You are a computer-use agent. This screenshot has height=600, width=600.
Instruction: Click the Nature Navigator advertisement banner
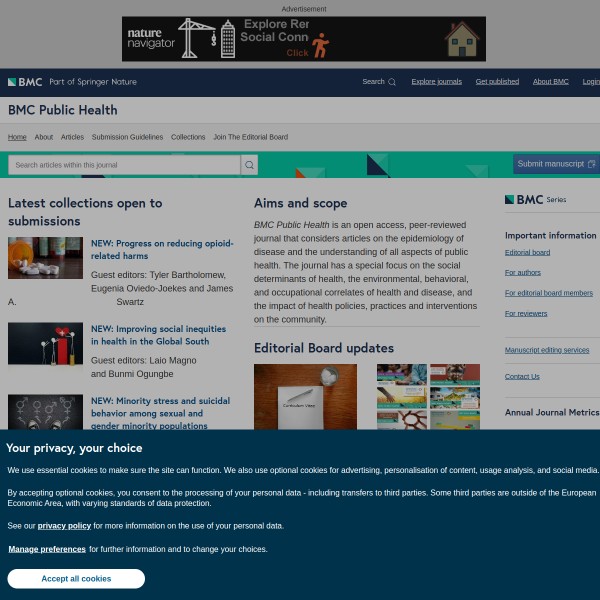[x=303, y=39]
